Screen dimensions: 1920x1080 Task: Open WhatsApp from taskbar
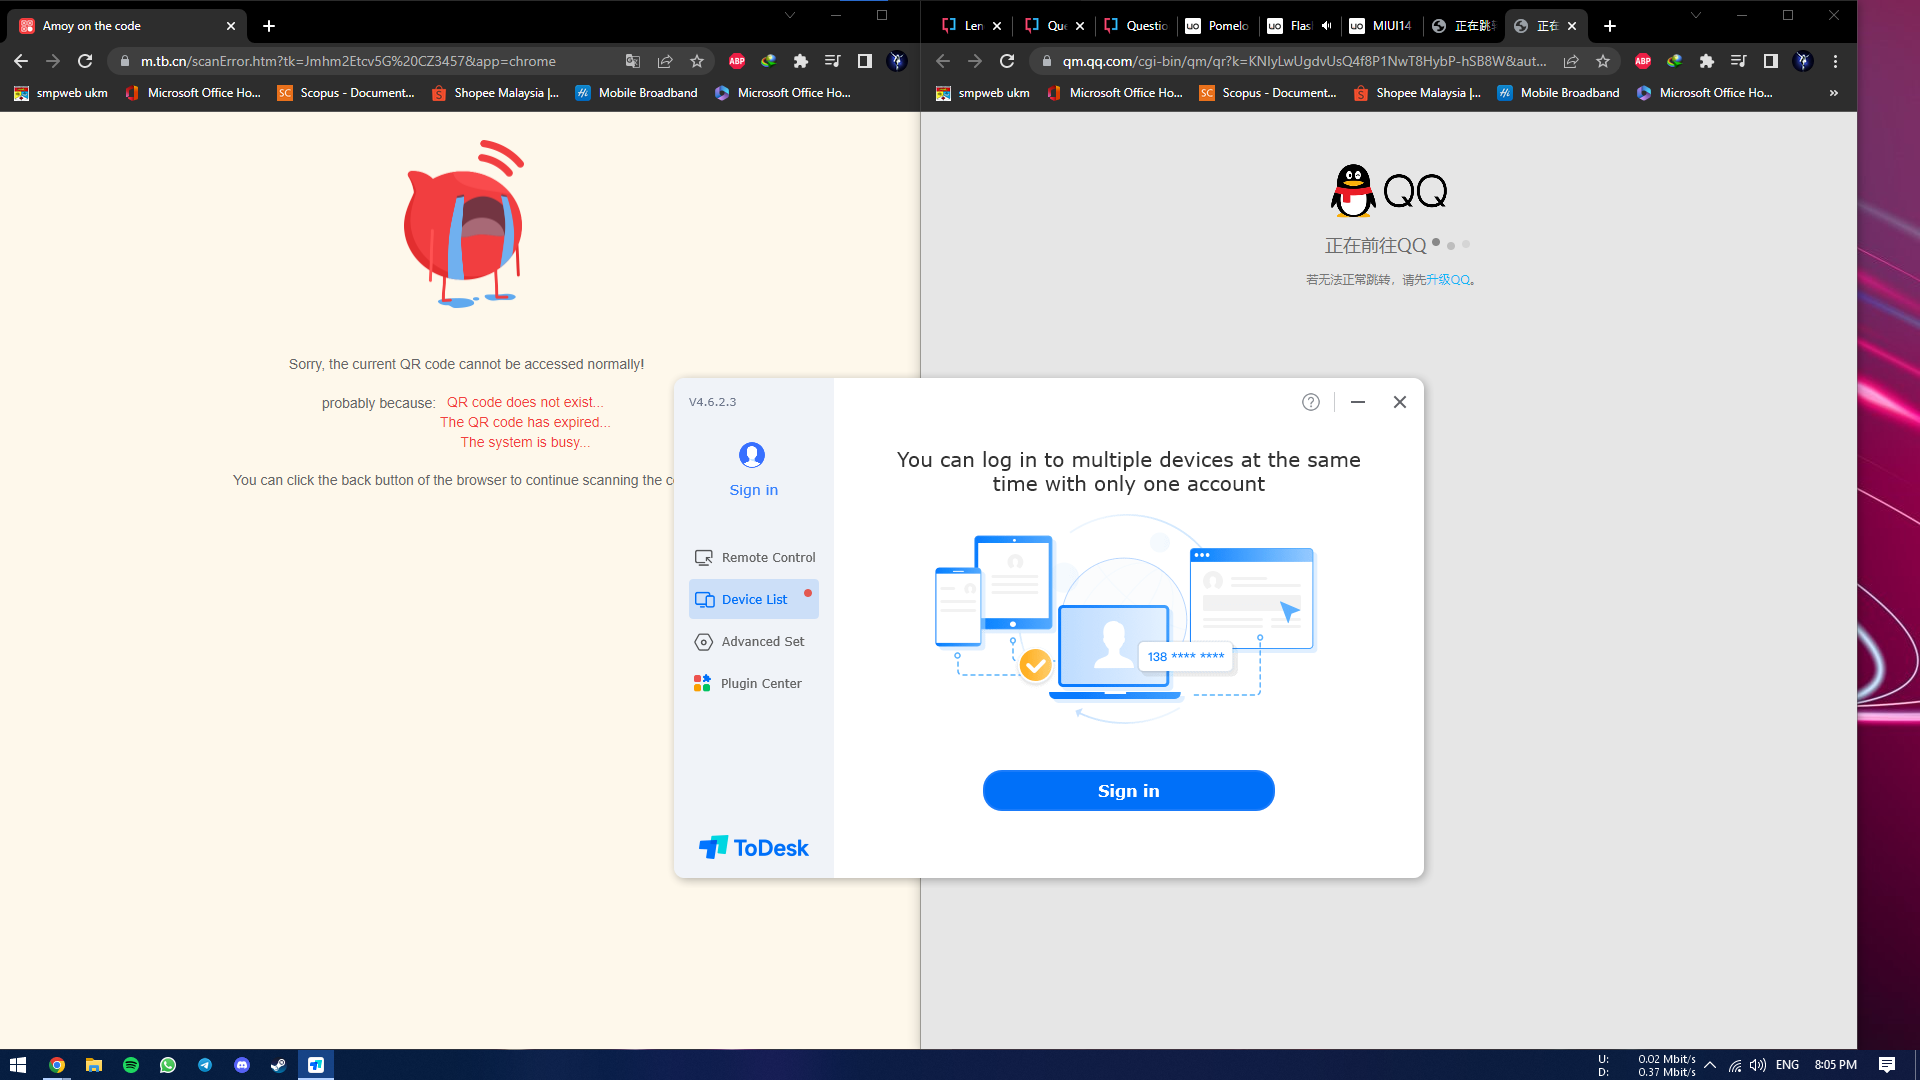[x=168, y=1065]
